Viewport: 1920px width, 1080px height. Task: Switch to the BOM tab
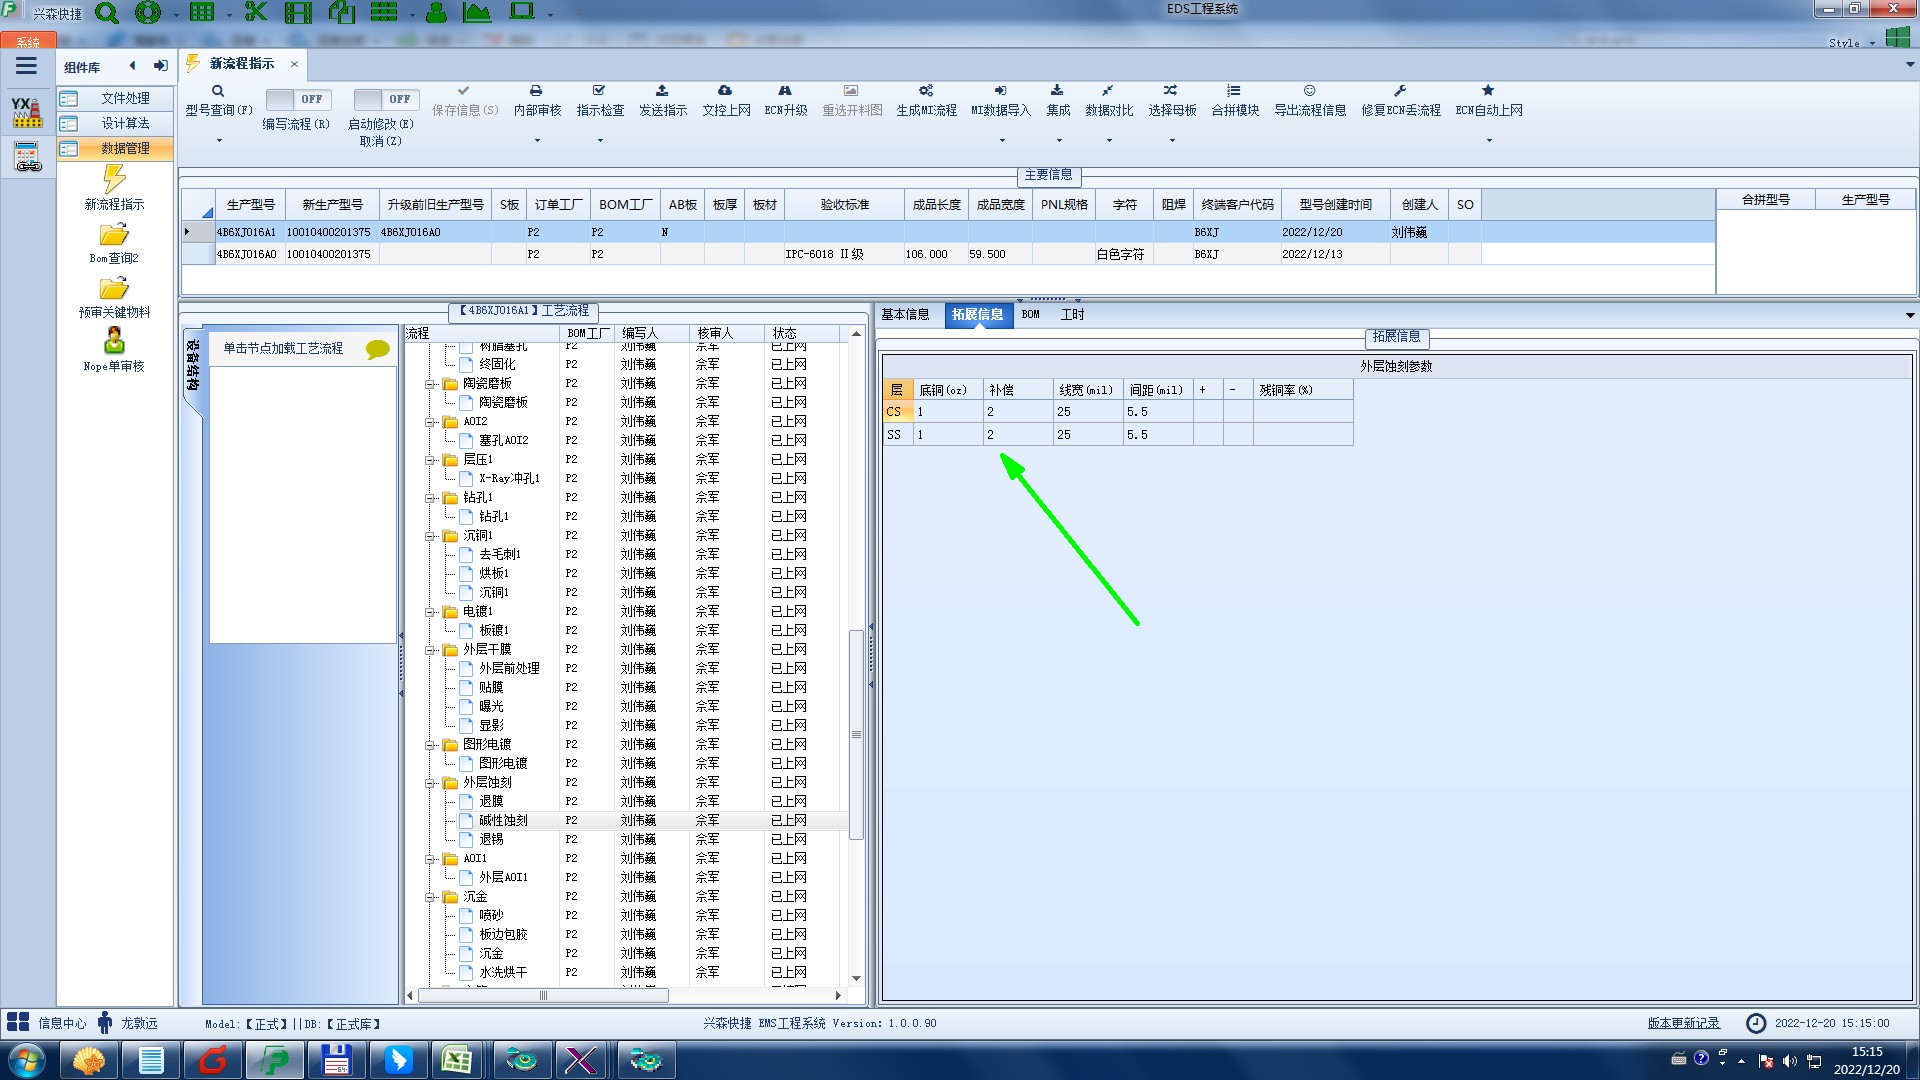click(x=1030, y=315)
